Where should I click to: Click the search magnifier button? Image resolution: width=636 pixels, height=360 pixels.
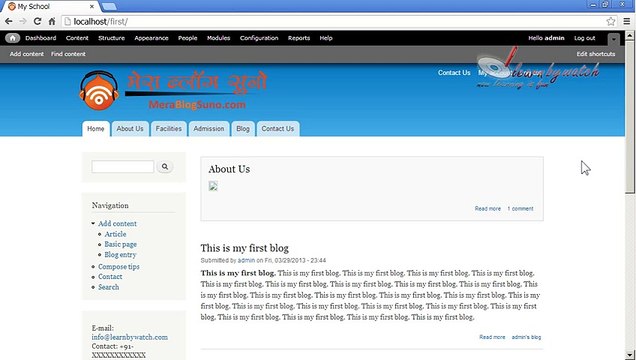click(x=165, y=166)
